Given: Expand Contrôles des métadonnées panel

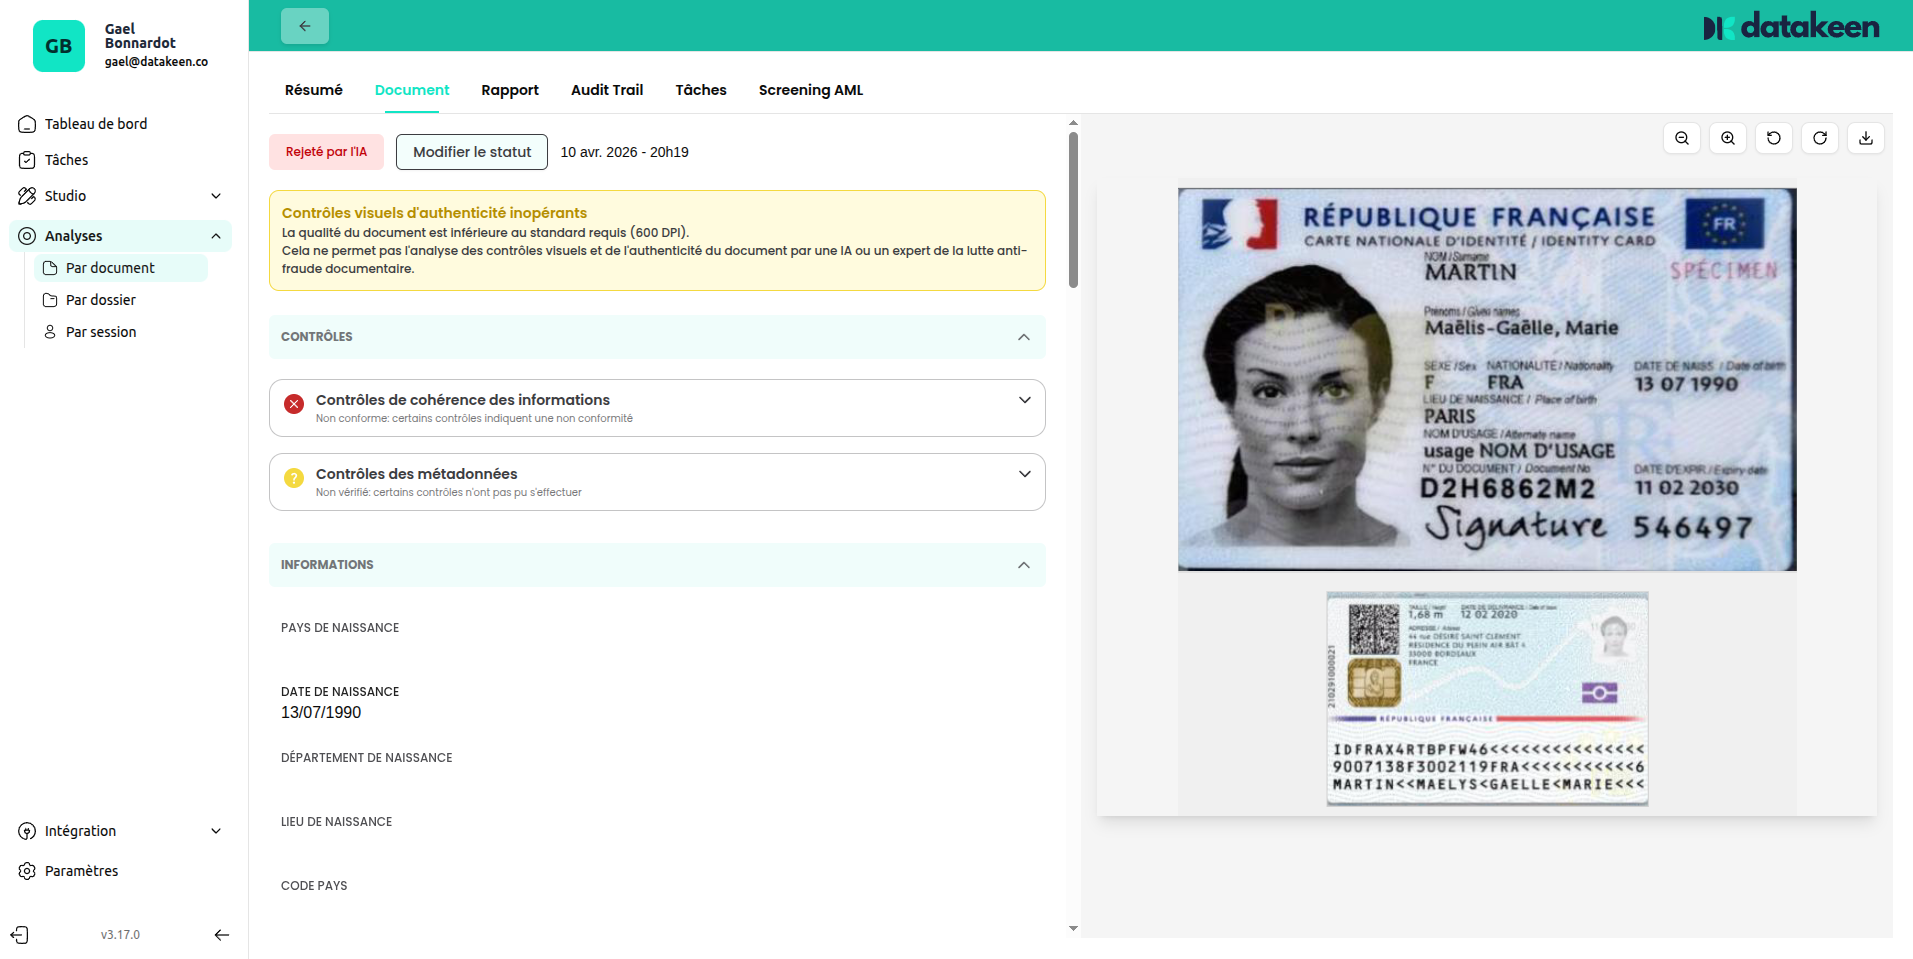Looking at the screenshot, I should (1024, 474).
